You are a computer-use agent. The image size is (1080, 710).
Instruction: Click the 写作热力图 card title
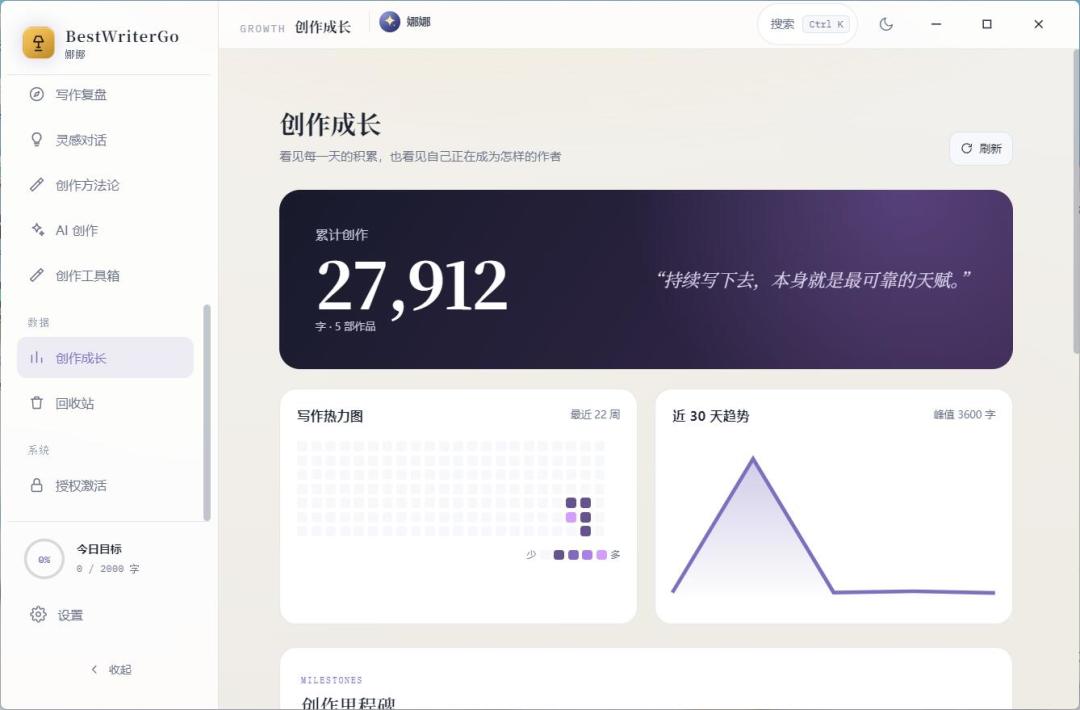(330, 416)
